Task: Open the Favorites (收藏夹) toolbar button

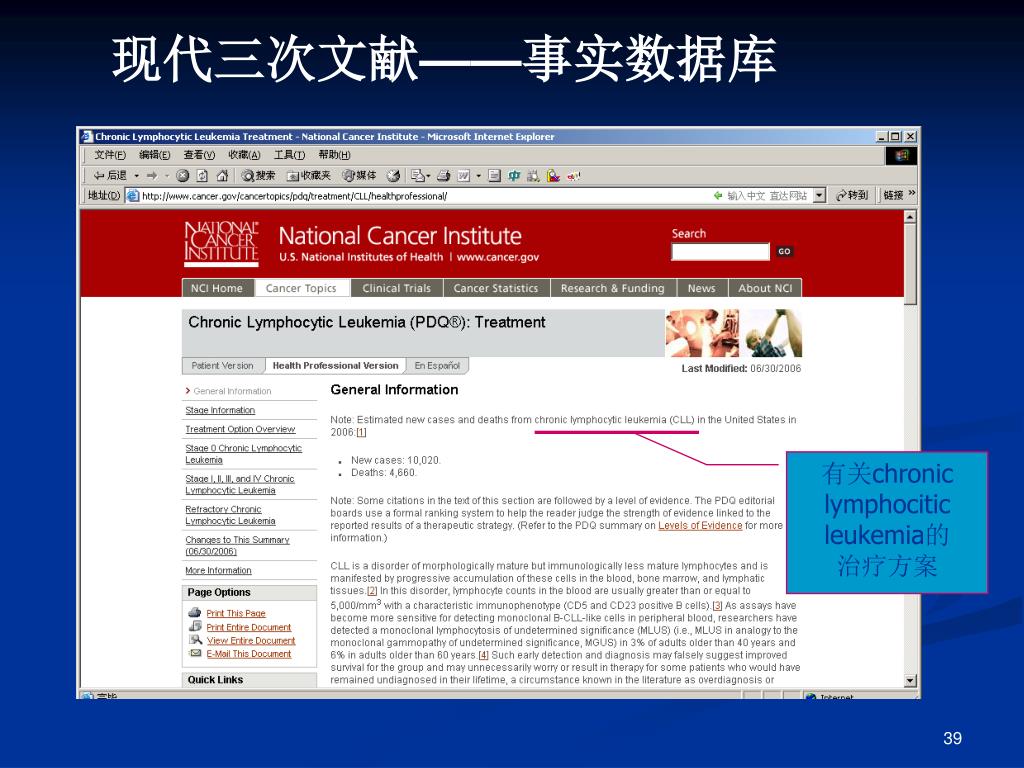Action: (x=309, y=176)
